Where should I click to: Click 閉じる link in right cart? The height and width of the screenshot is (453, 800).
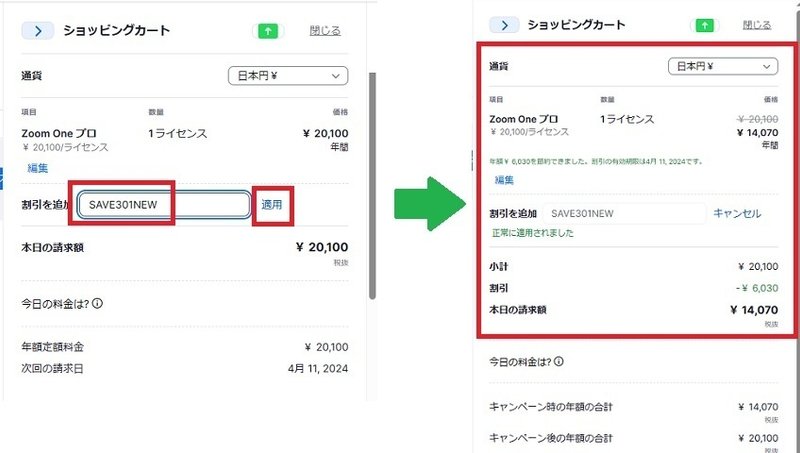(x=757, y=24)
